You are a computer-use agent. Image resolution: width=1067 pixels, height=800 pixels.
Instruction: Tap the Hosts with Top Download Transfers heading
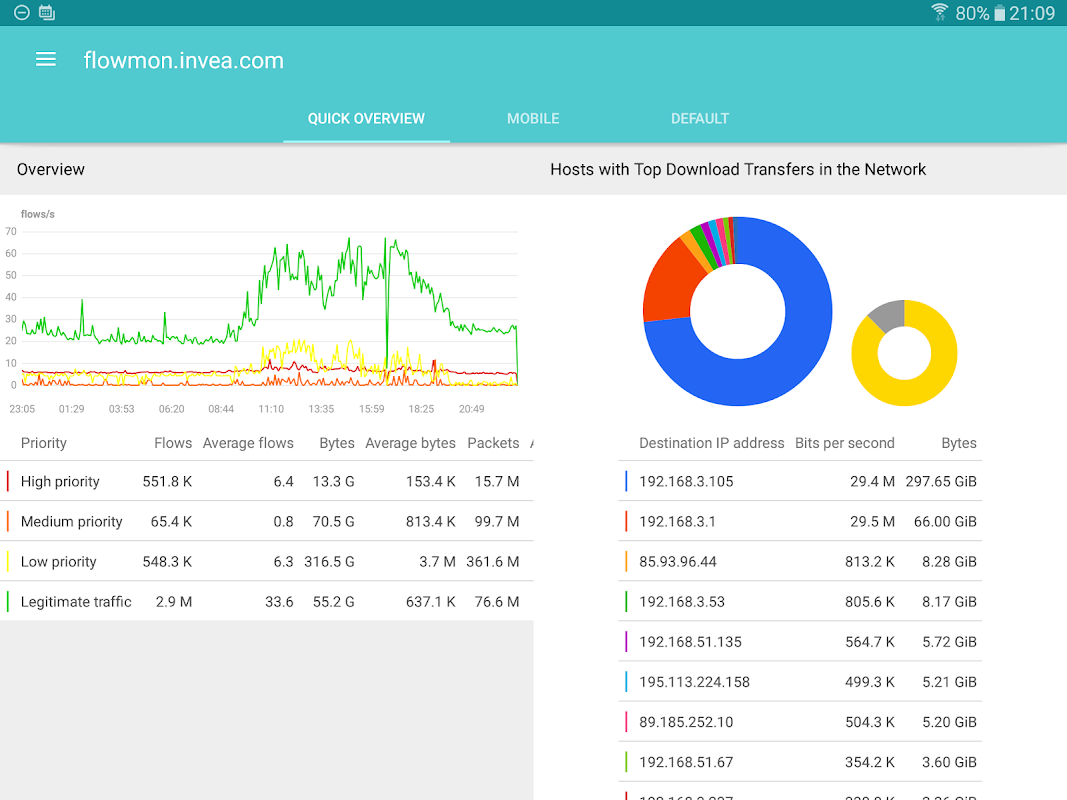(738, 169)
